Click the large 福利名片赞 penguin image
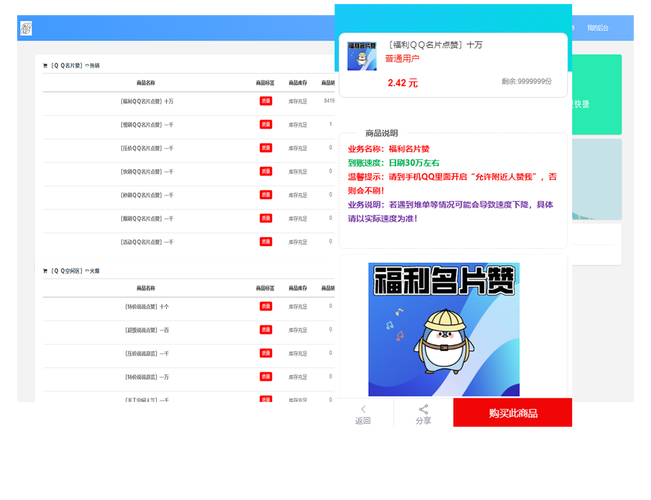The image size is (651, 500). tap(444, 329)
